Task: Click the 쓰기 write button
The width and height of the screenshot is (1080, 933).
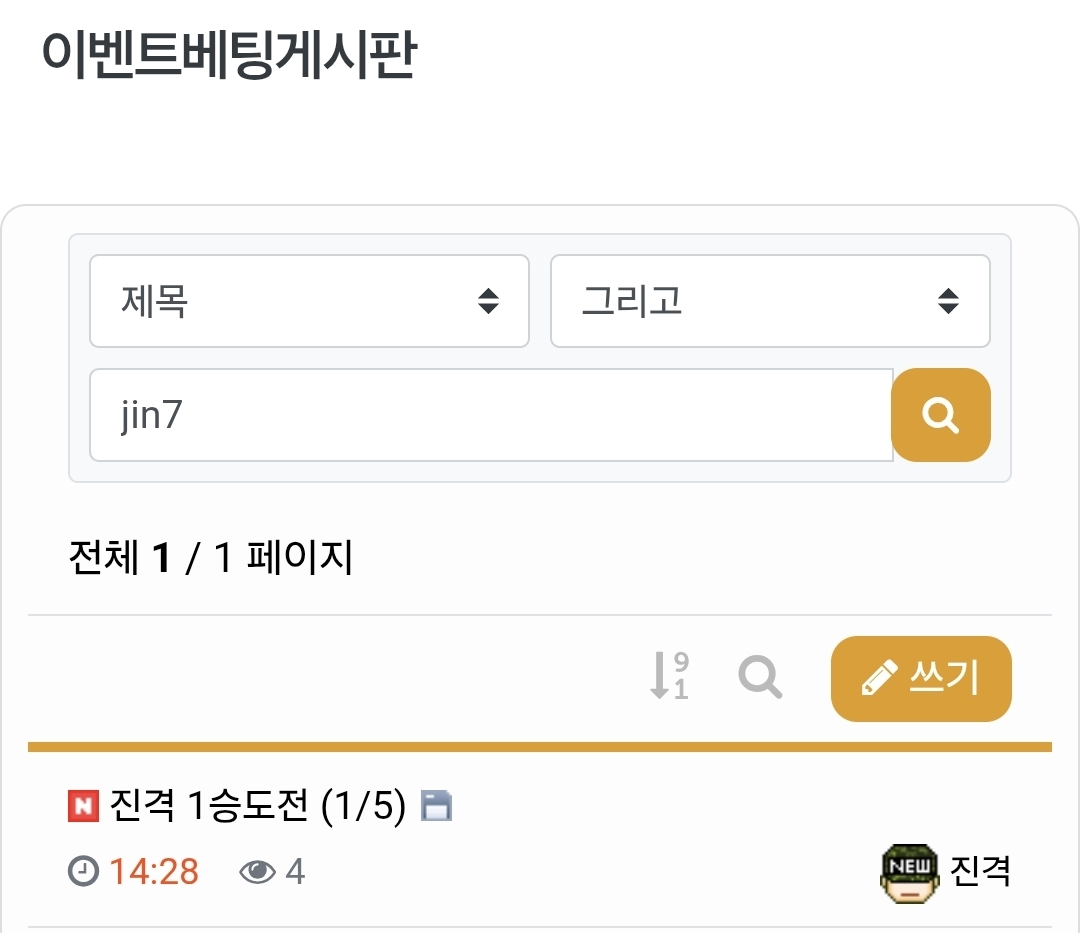Action: (x=921, y=678)
